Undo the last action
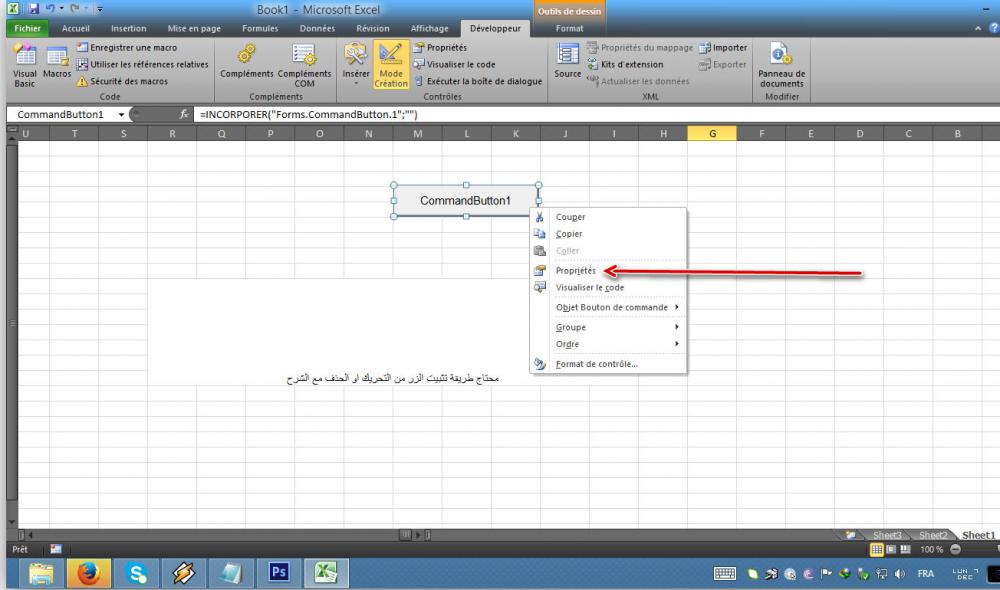The image size is (1000, 590). click(x=50, y=9)
